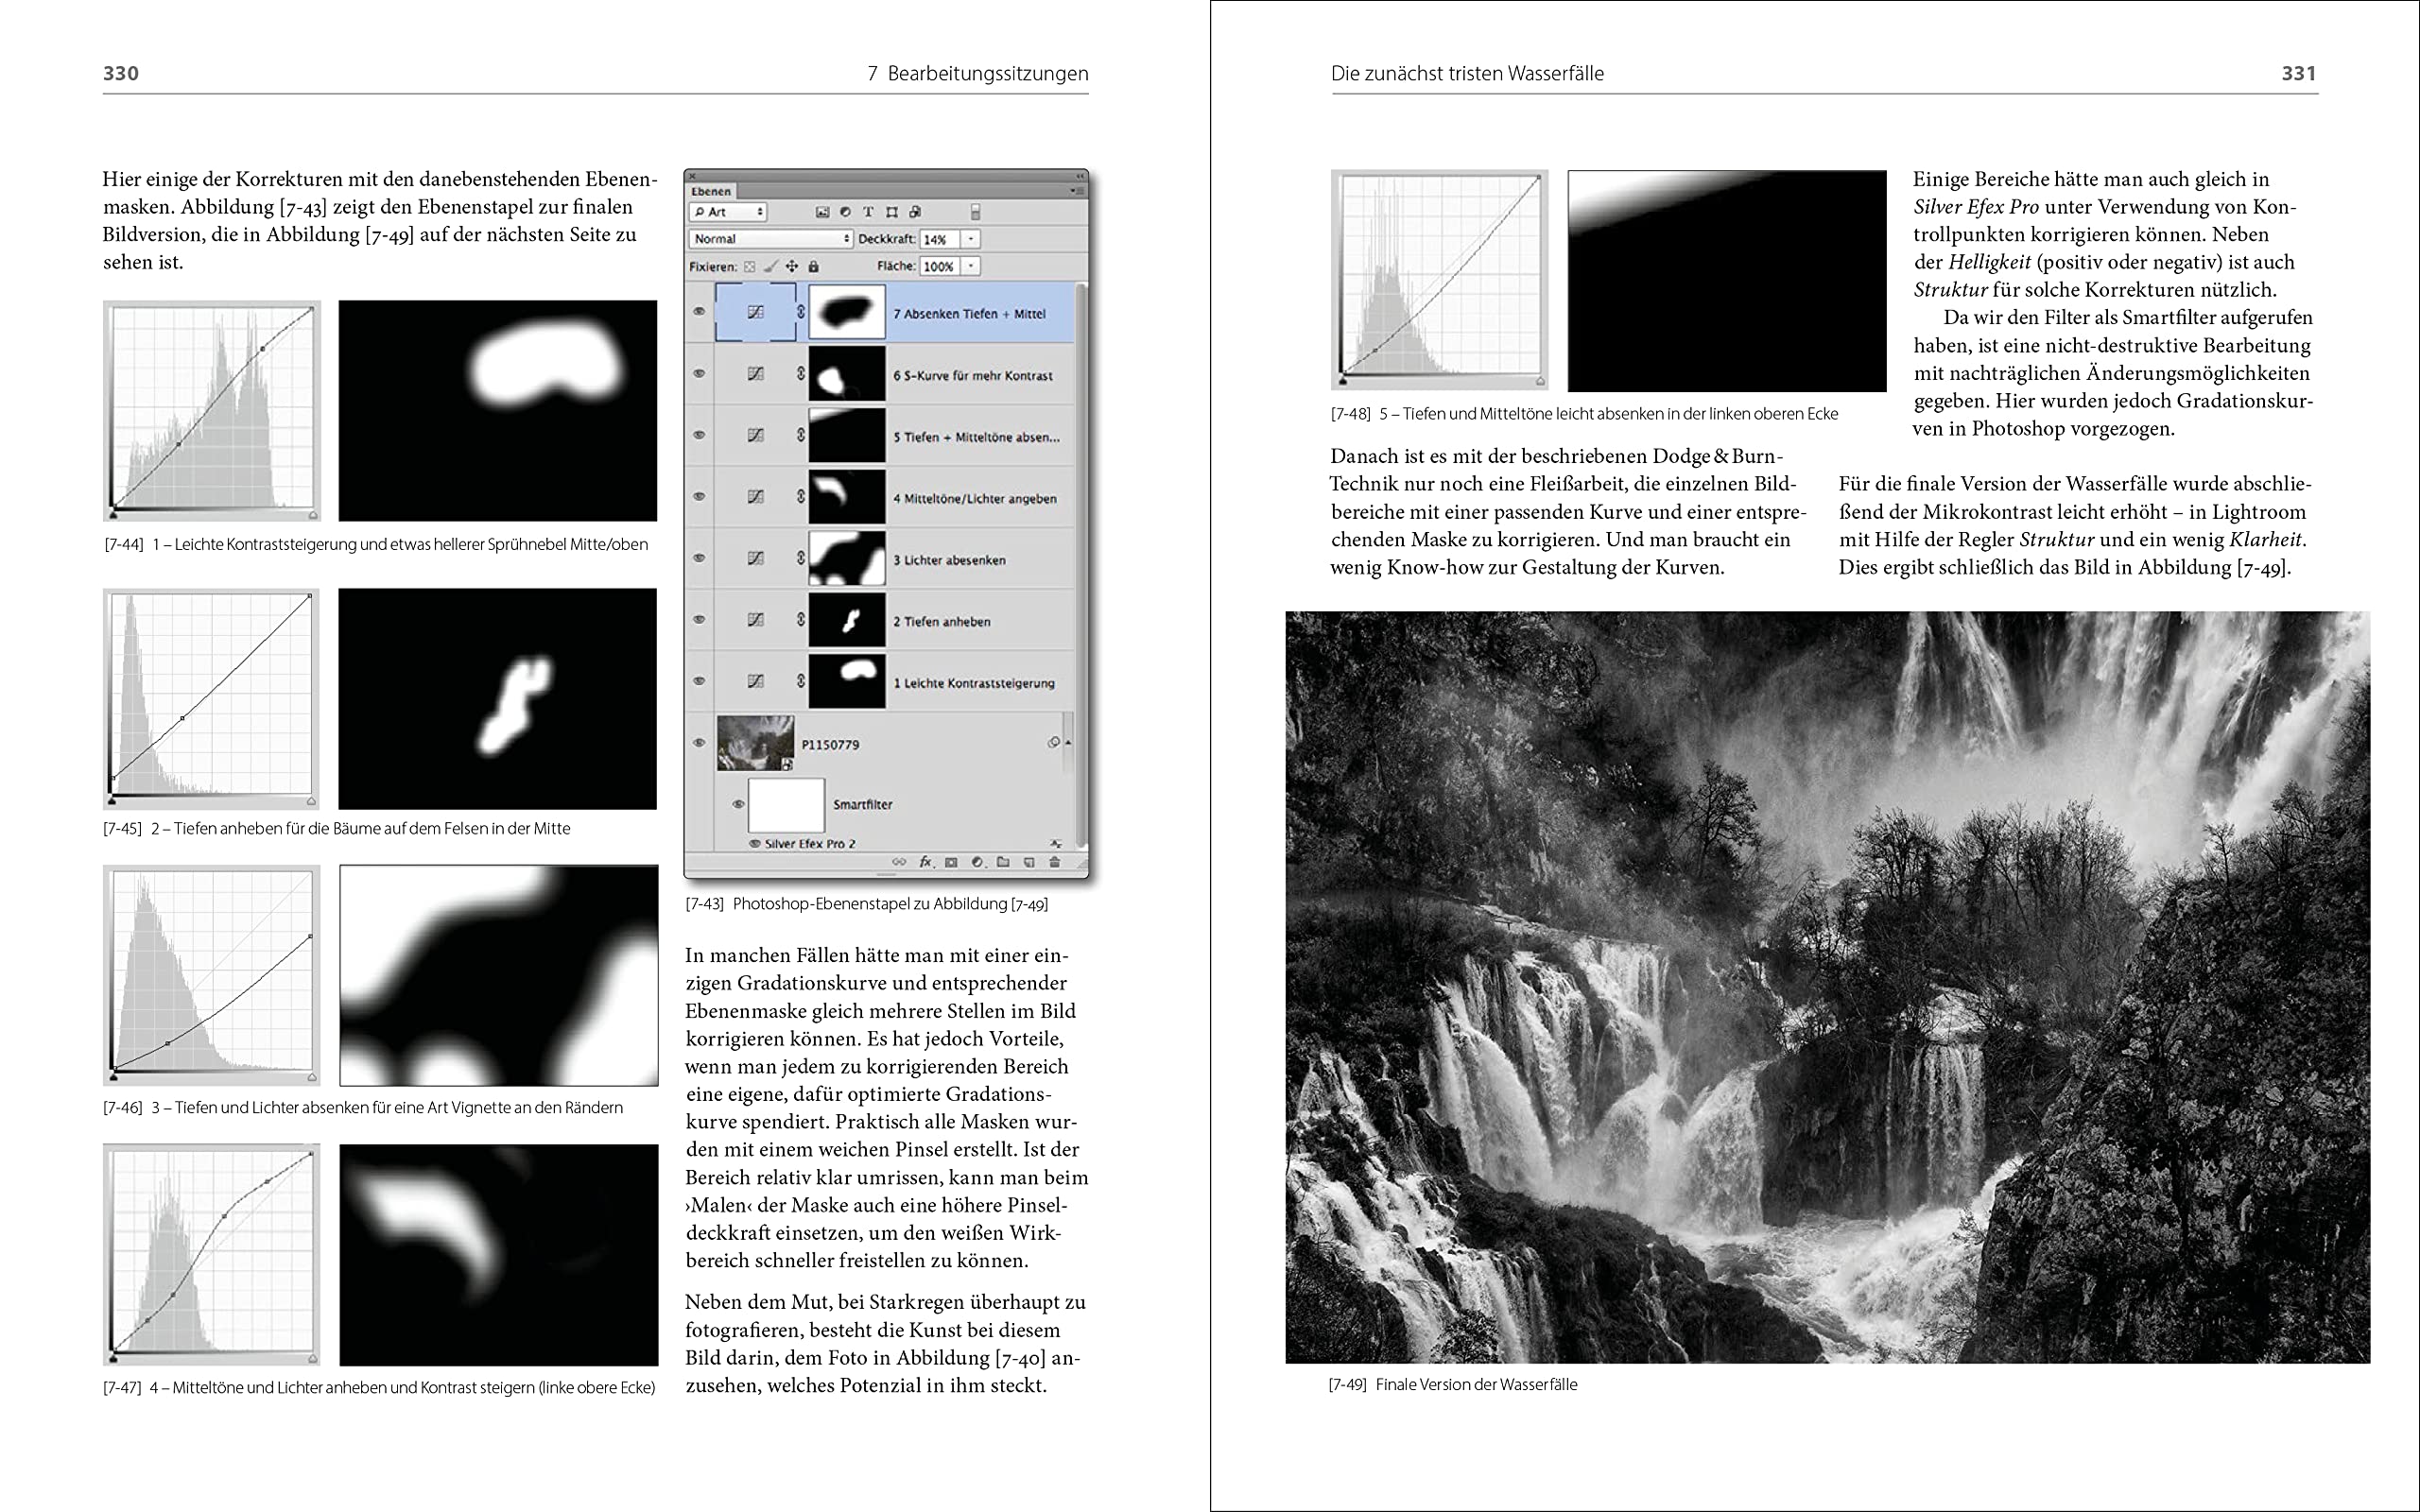The width and height of the screenshot is (2420, 1512).
Task: Click curves icon of layer 3 Lichter abesenken
Action: pyautogui.click(x=756, y=559)
